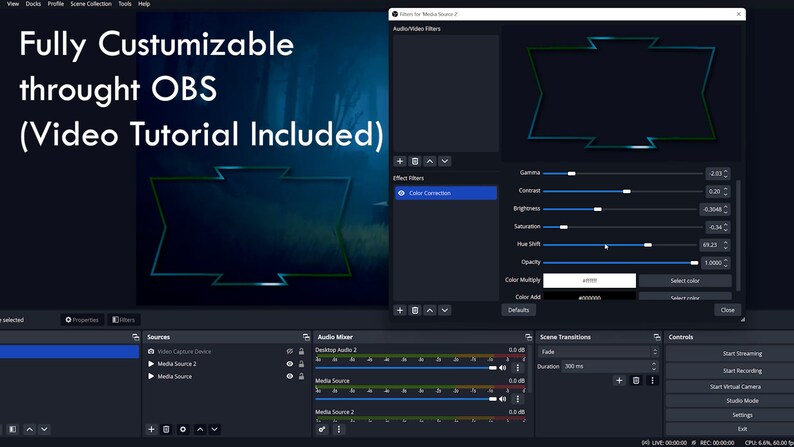Move selected source up

pyautogui.click(x=200, y=429)
